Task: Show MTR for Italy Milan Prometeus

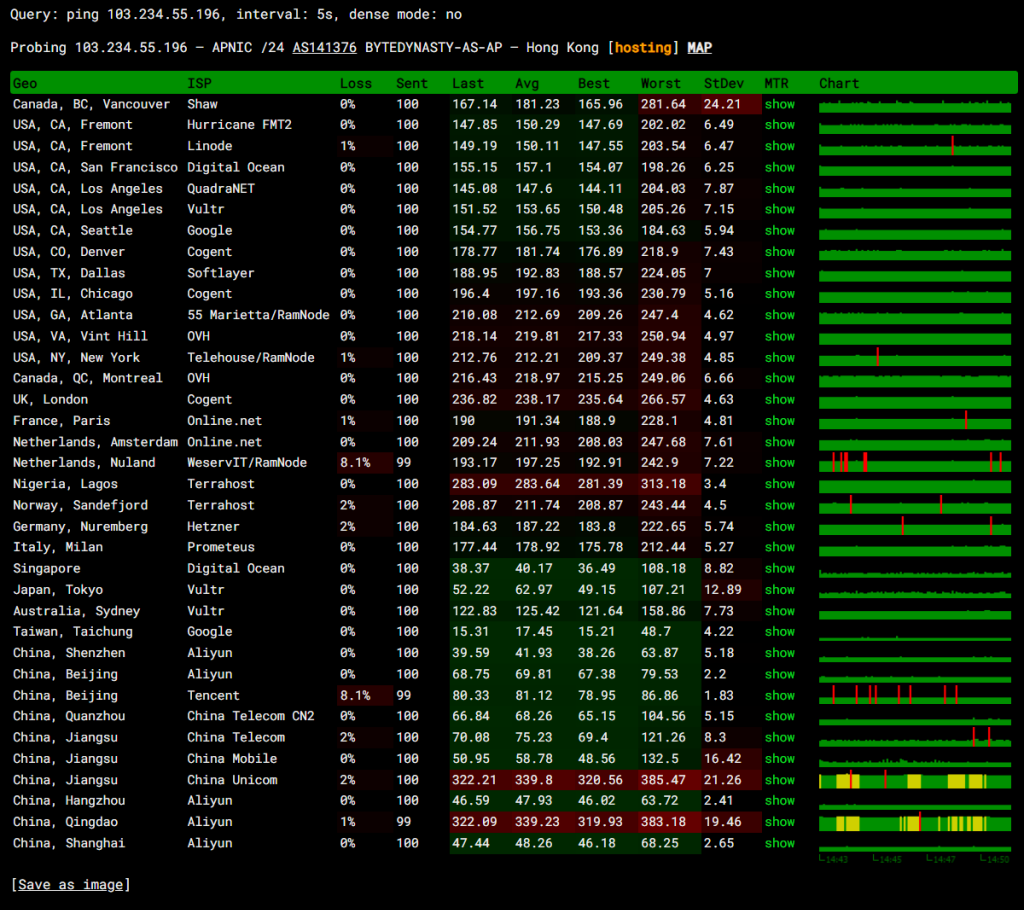Action: [780, 547]
